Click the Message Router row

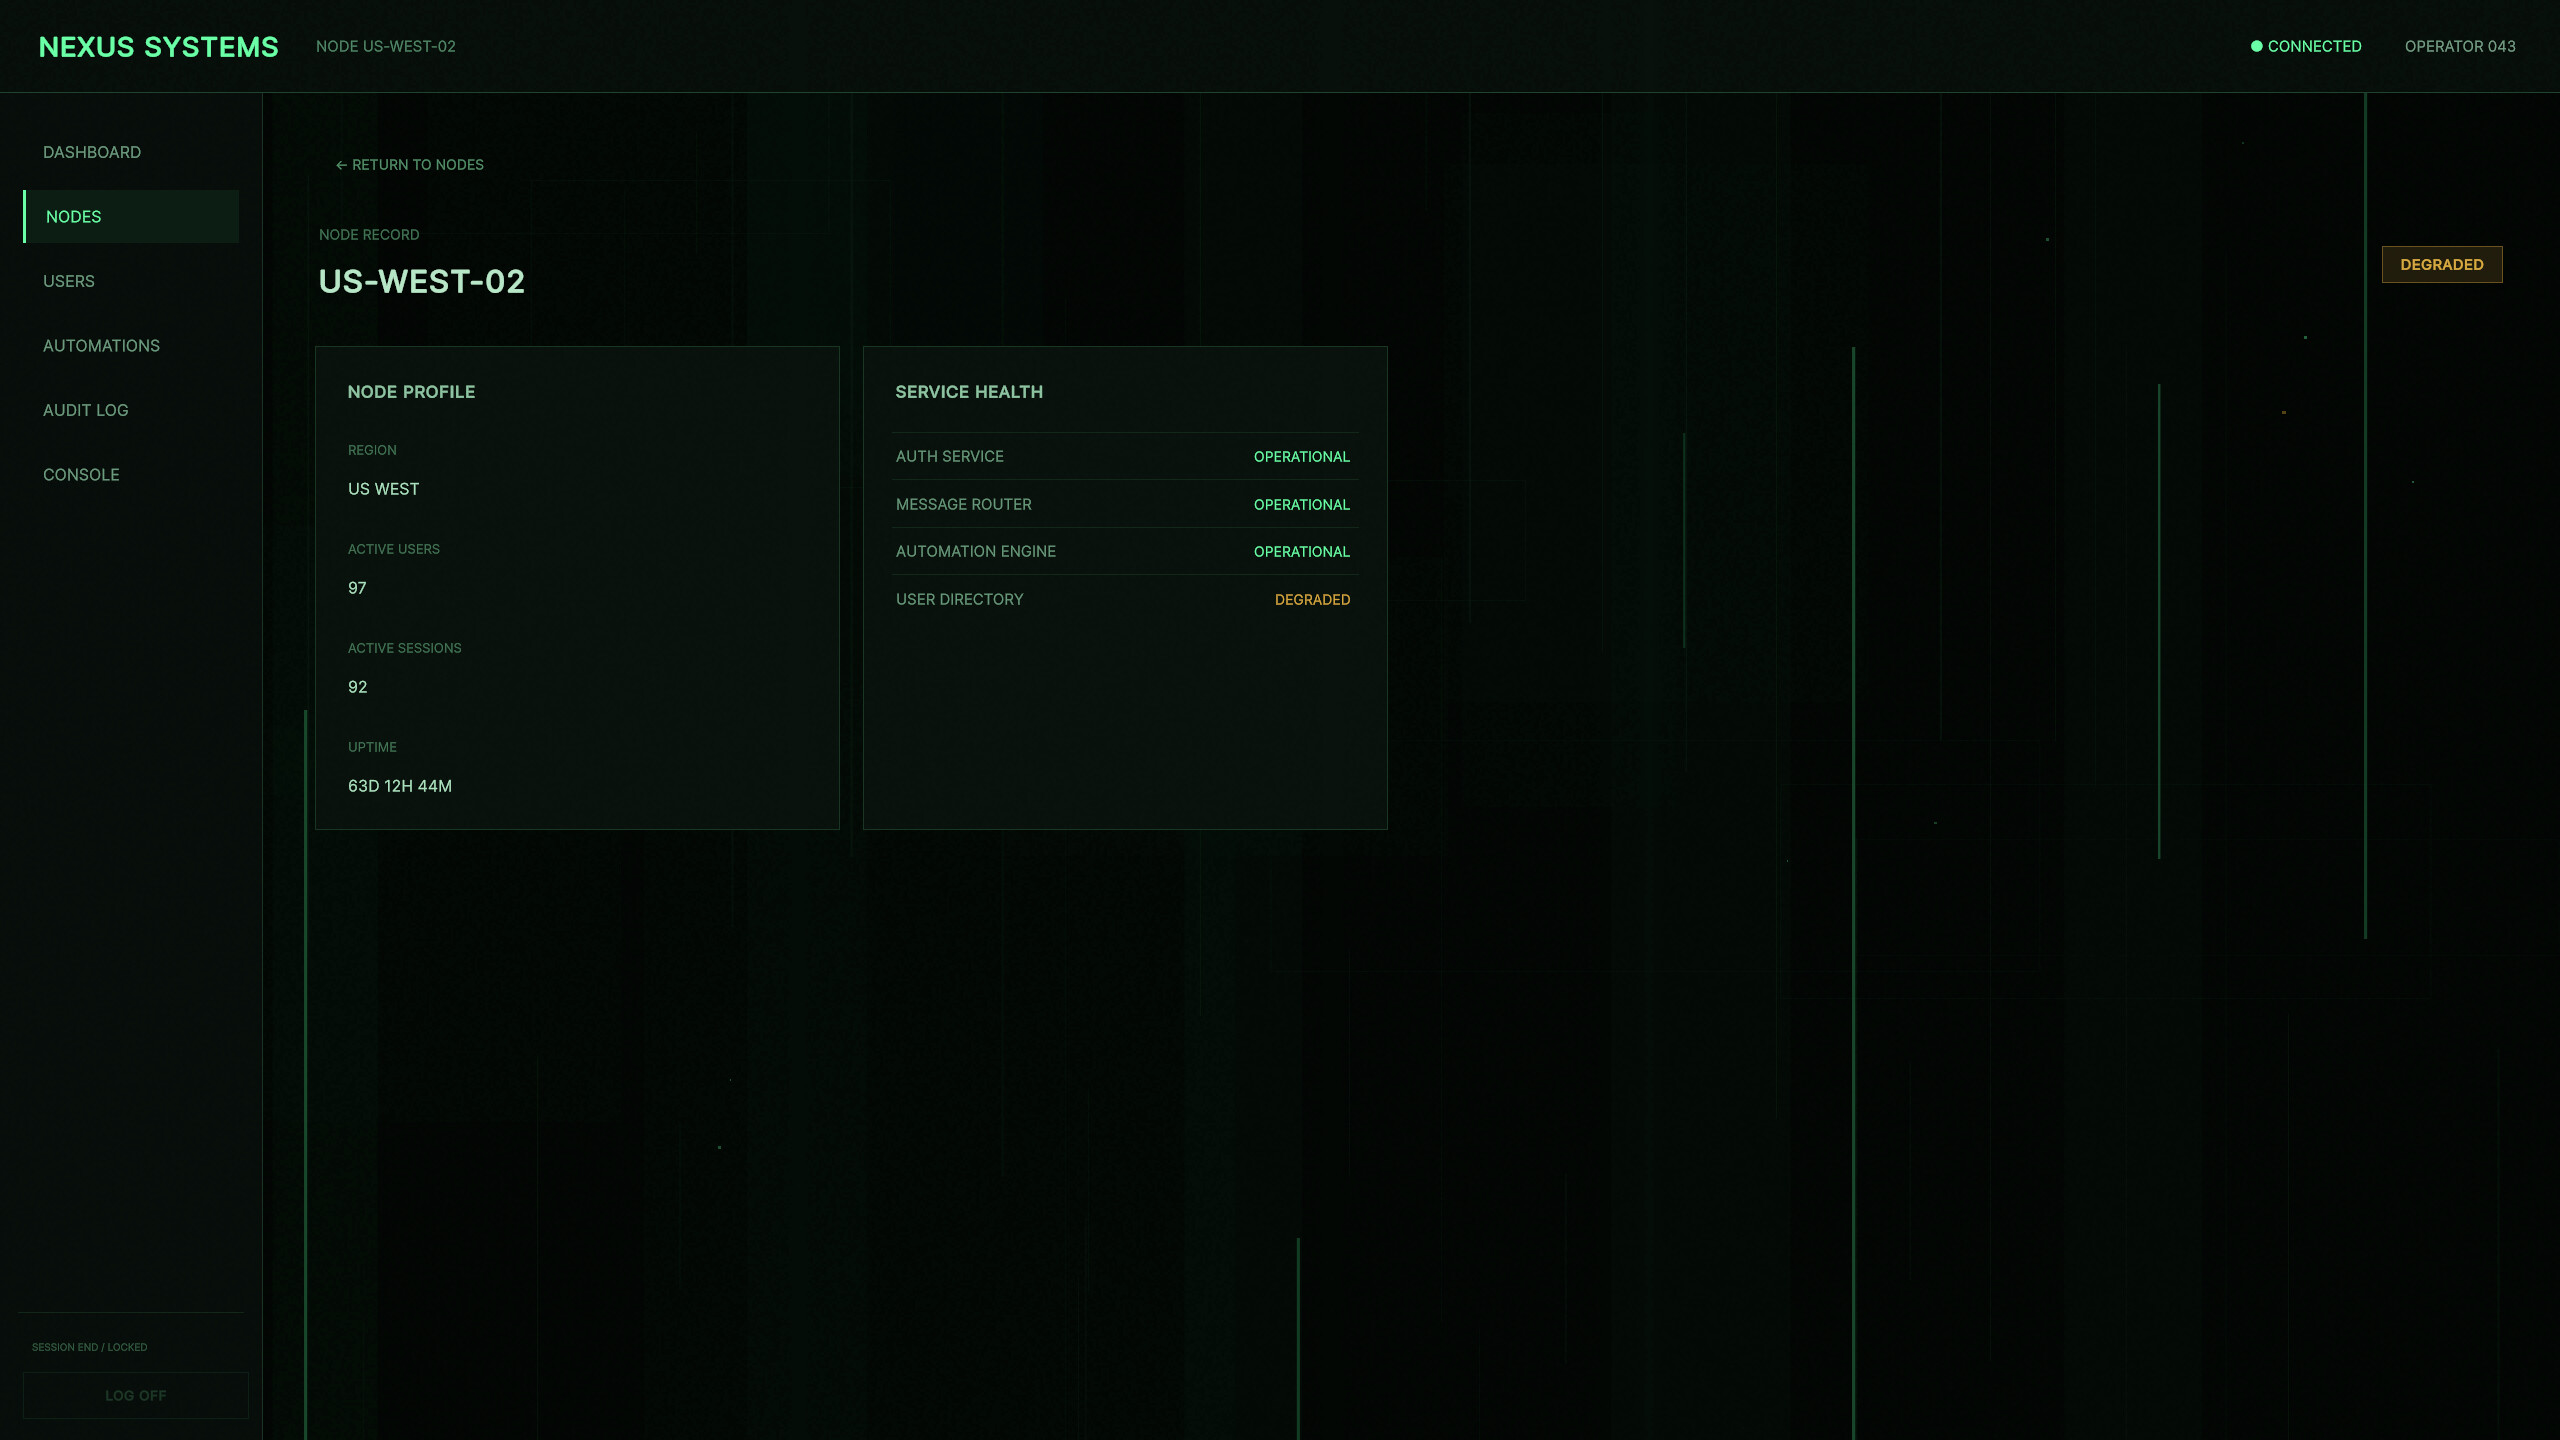coord(1125,504)
